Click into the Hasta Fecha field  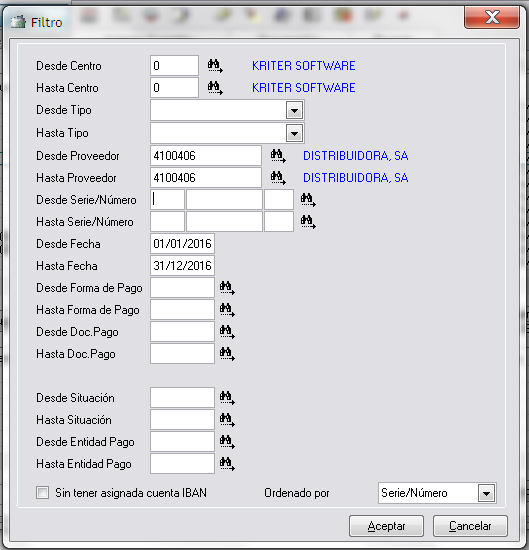182,266
